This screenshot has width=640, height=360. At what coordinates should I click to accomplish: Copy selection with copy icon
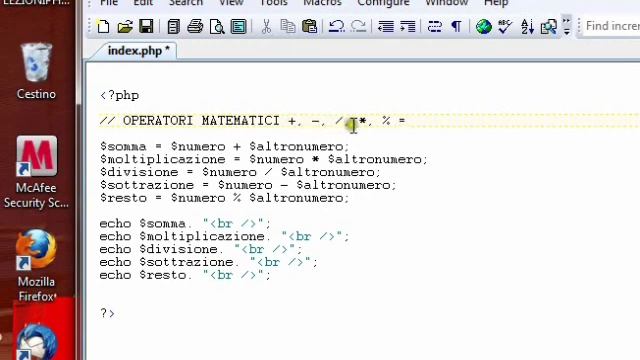(288, 27)
